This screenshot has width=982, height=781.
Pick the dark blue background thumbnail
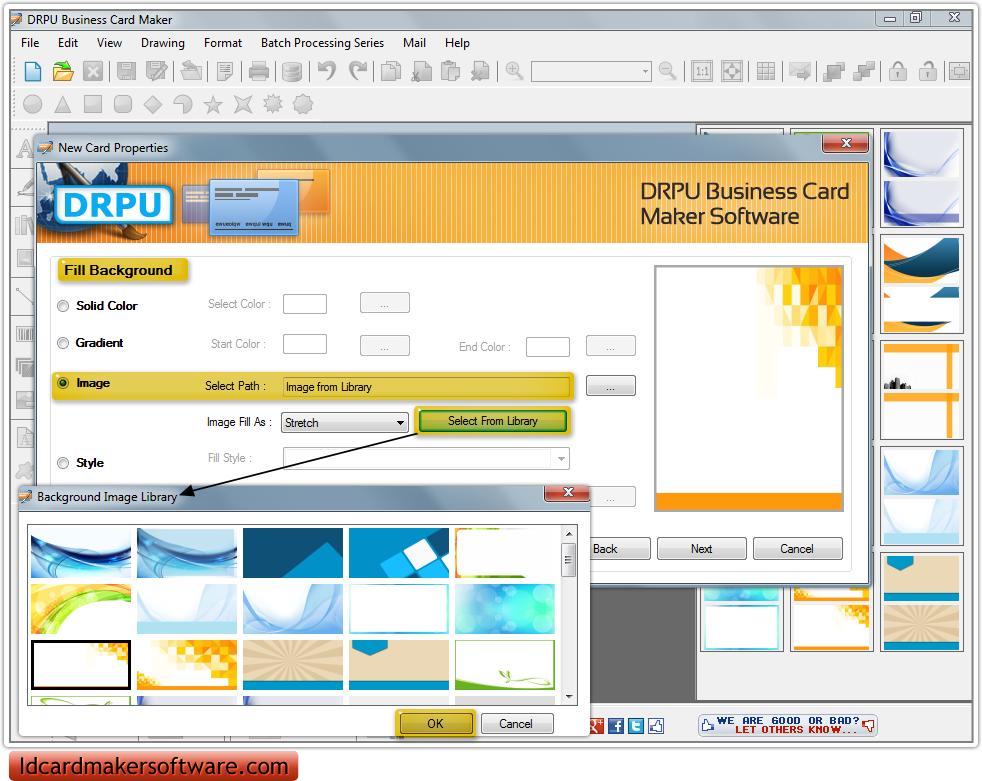[x=293, y=553]
